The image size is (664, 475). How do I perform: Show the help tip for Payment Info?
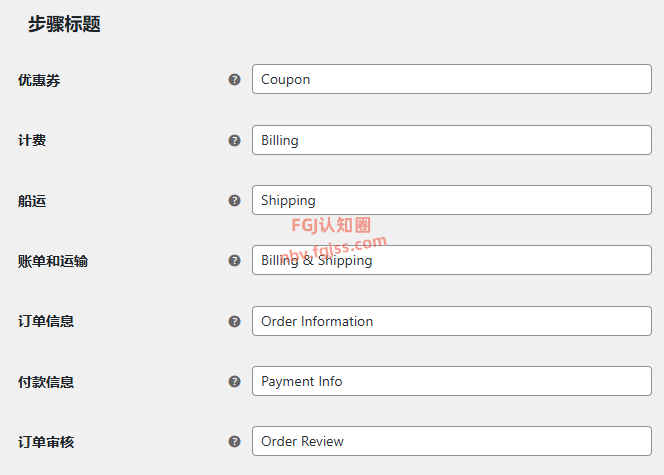234,381
